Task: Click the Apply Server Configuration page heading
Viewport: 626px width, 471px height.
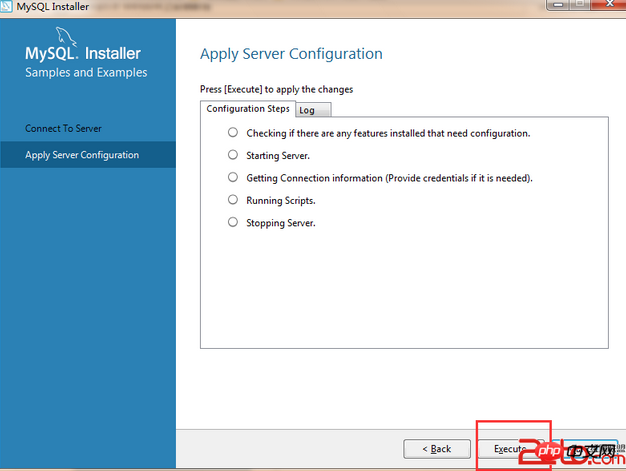Action: point(291,54)
